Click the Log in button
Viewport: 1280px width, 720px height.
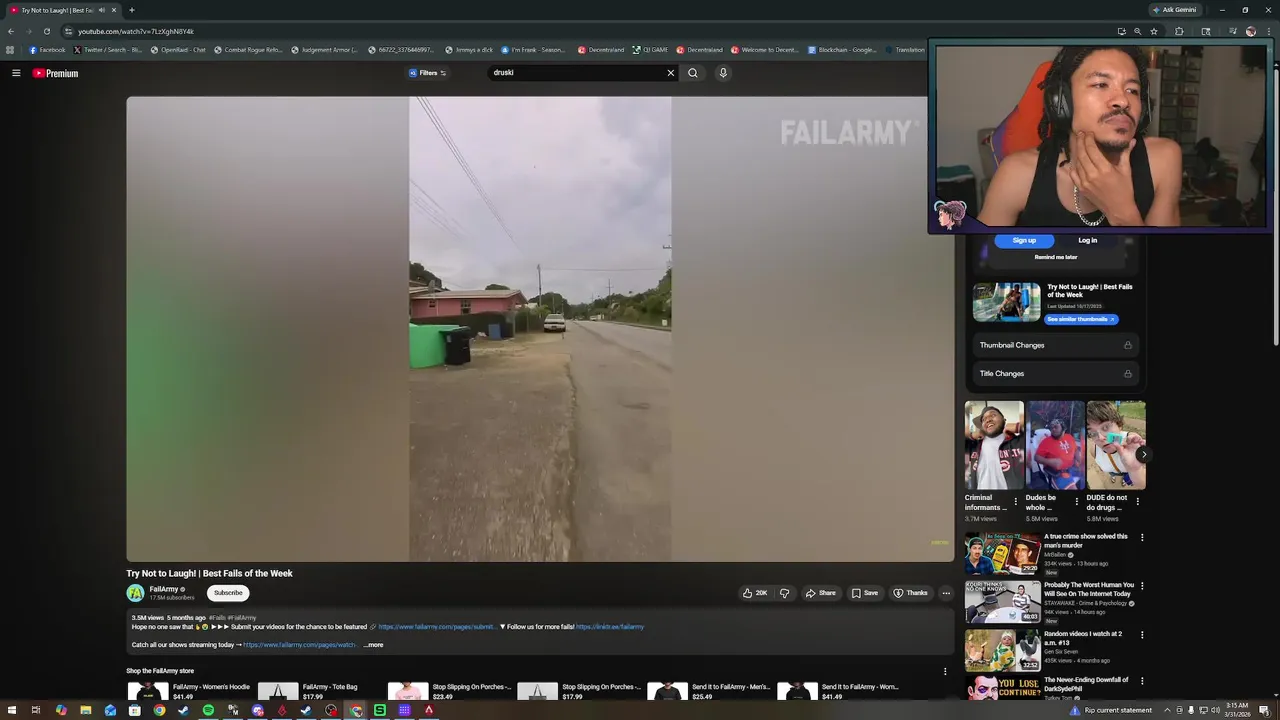1087,240
